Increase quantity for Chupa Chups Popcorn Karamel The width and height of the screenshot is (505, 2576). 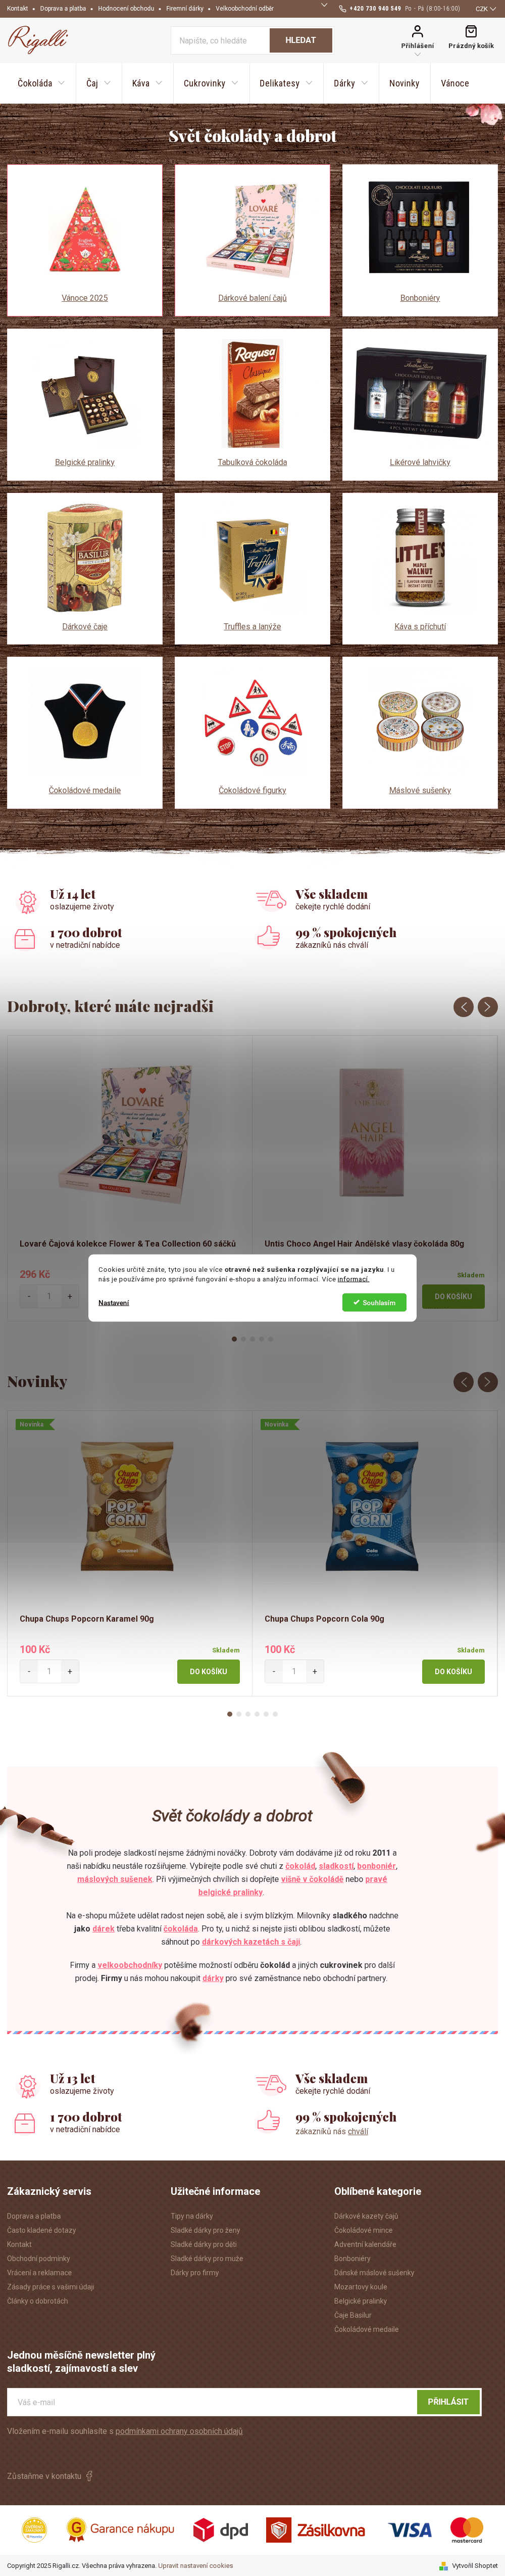[x=69, y=1671]
